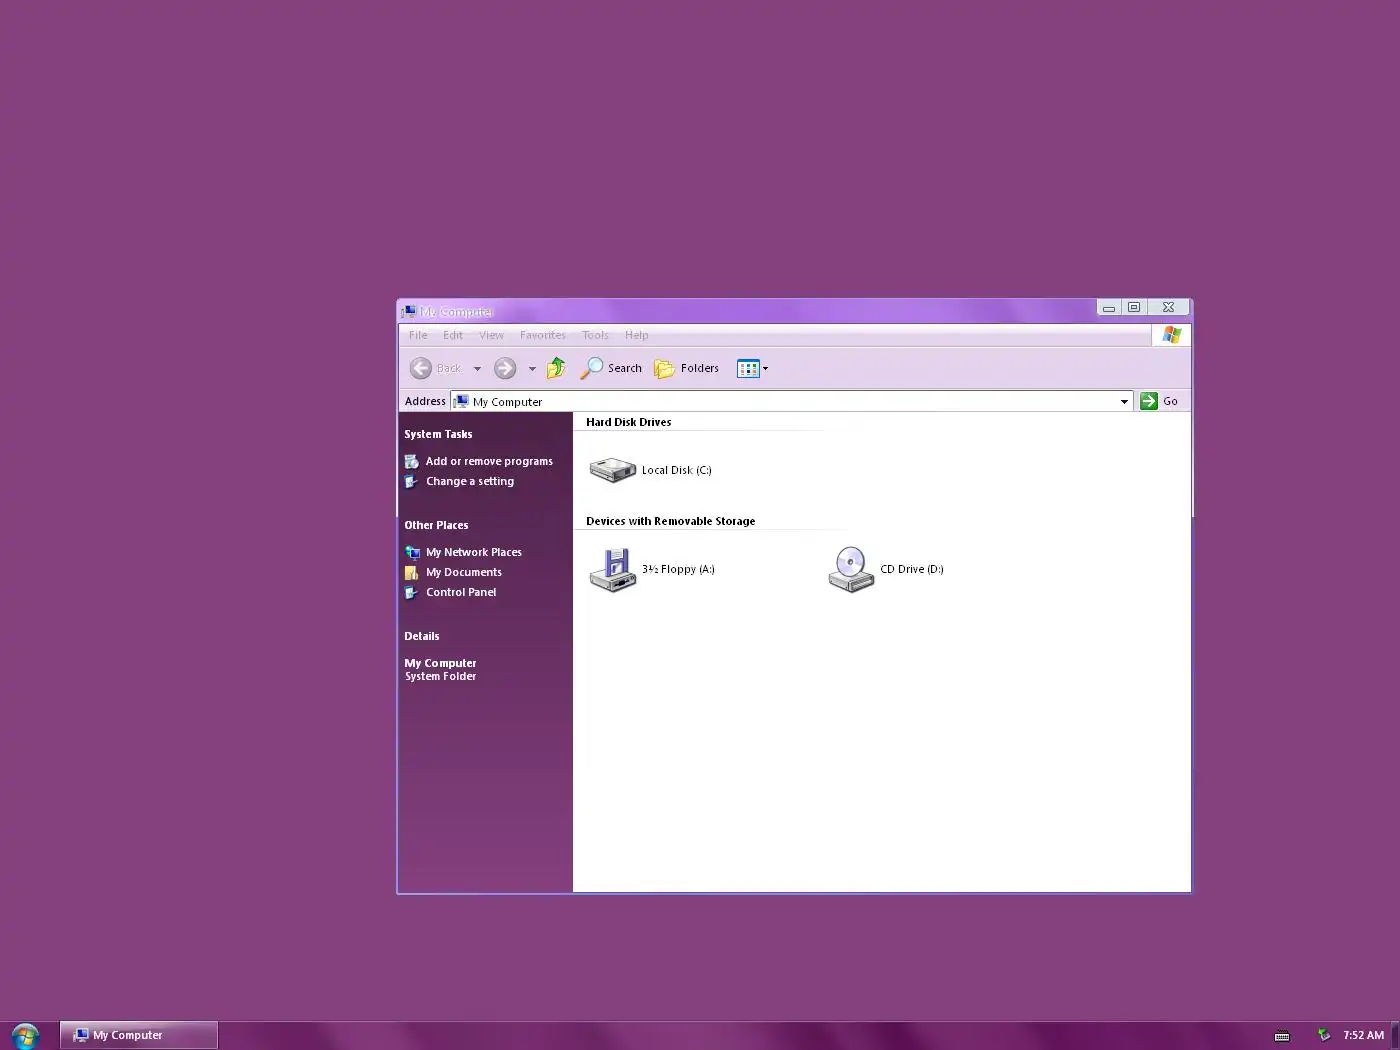The height and width of the screenshot is (1050, 1400).
Task: Click the 7:52 AM clock
Action: [x=1363, y=1035]
